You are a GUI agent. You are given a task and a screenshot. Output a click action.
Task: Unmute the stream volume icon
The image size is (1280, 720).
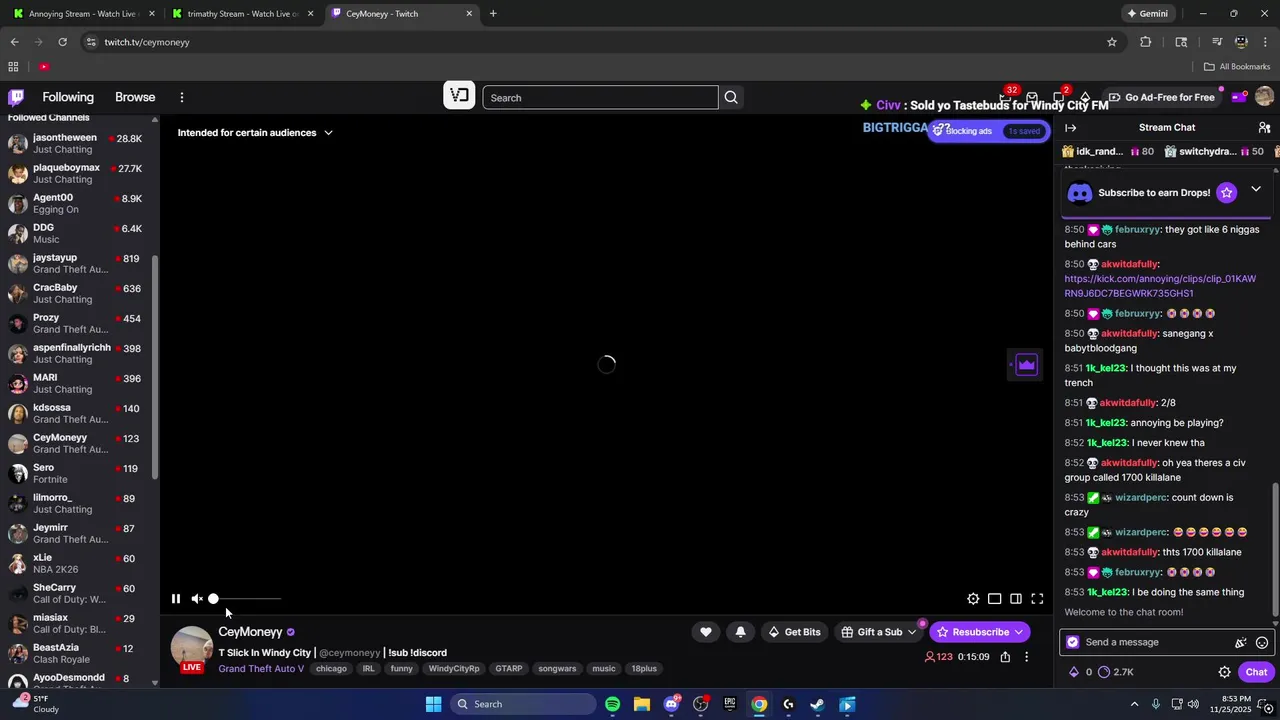(197, 599)
